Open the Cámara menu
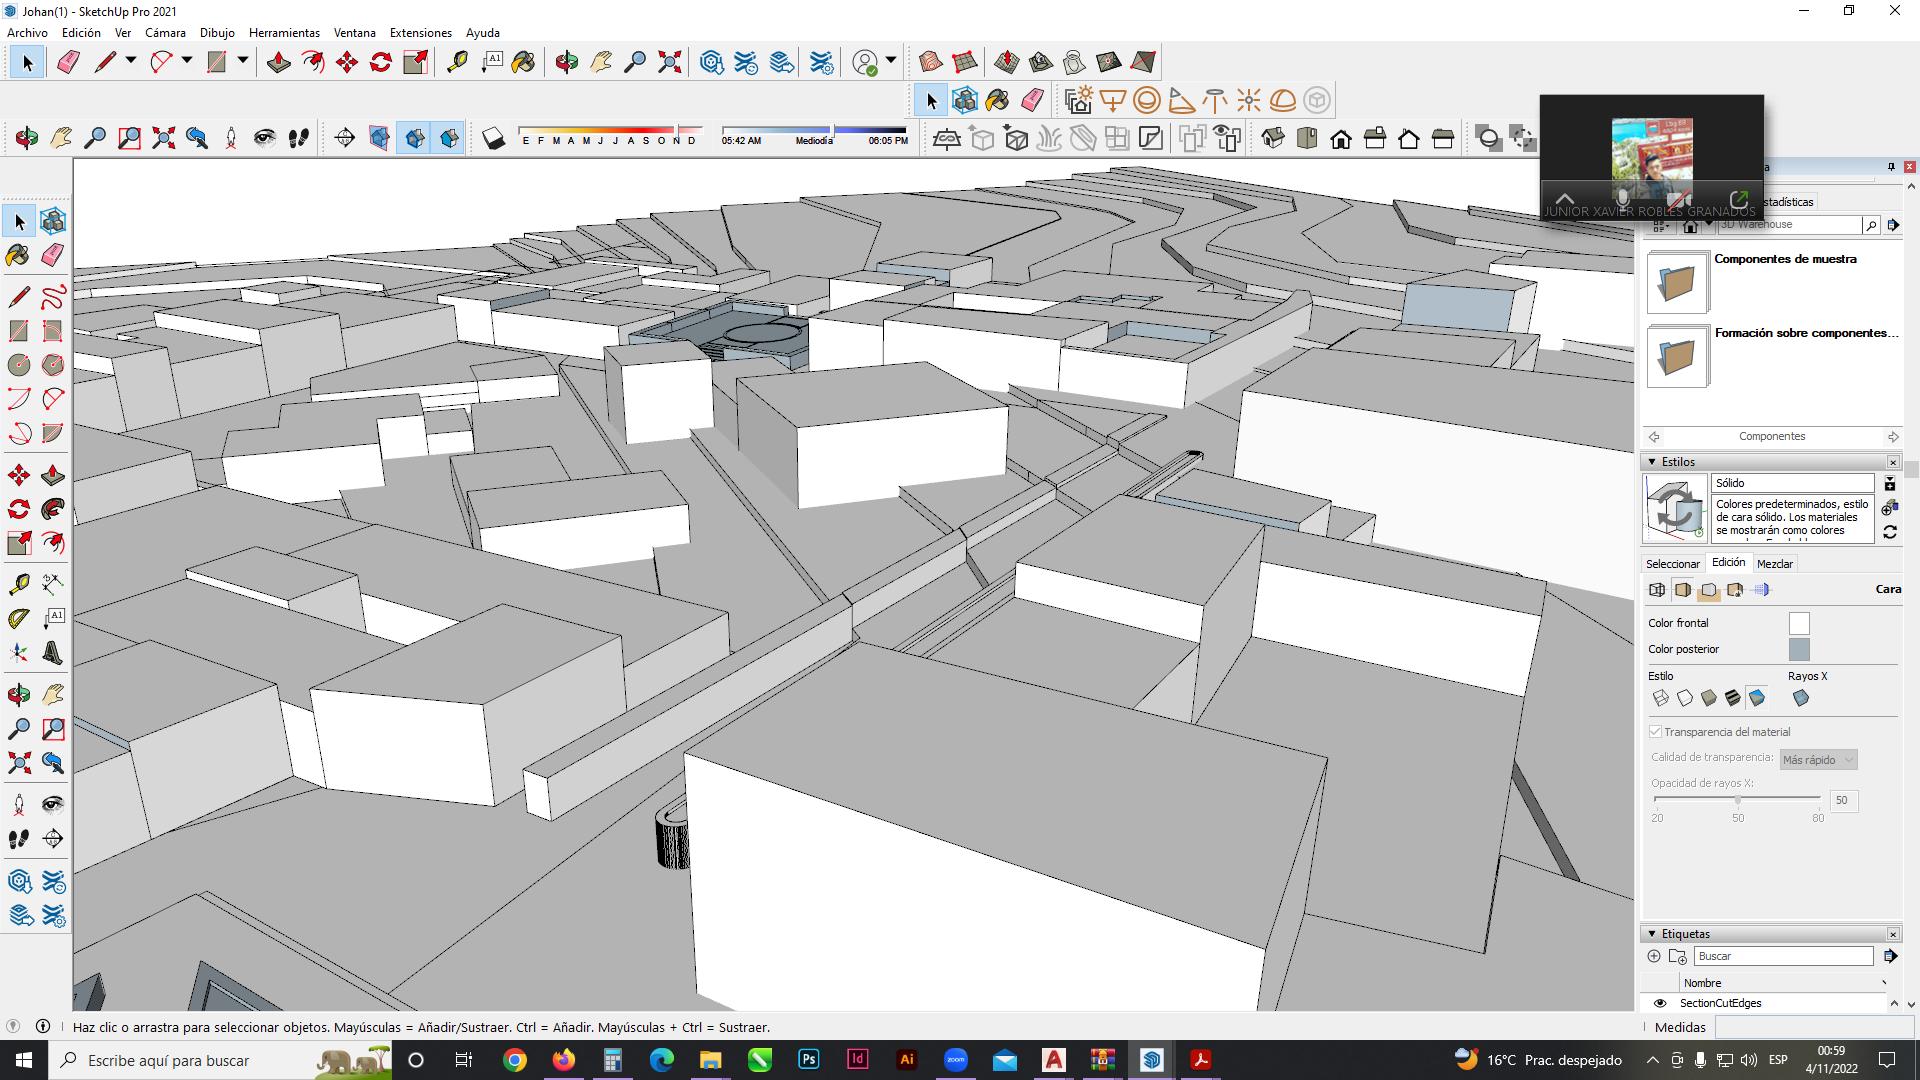 coord(165,33)
